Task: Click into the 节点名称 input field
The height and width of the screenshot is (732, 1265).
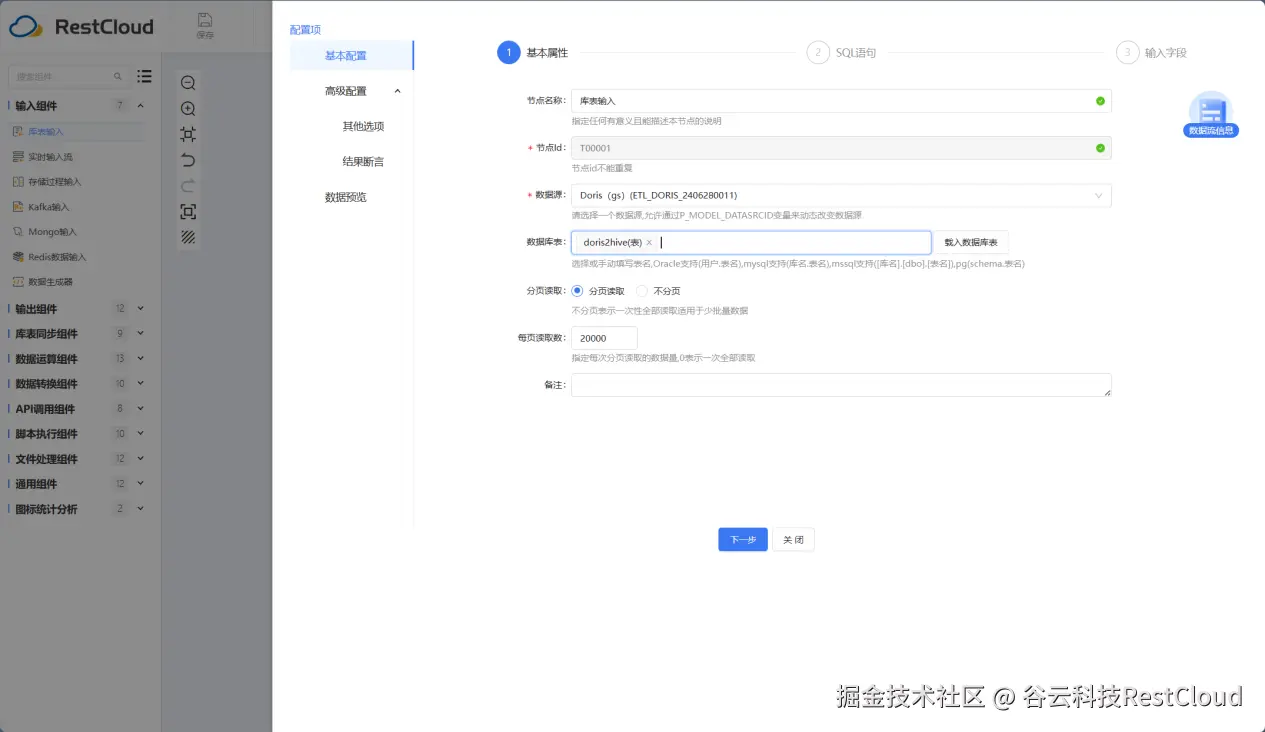Action: tap(841, 101)
